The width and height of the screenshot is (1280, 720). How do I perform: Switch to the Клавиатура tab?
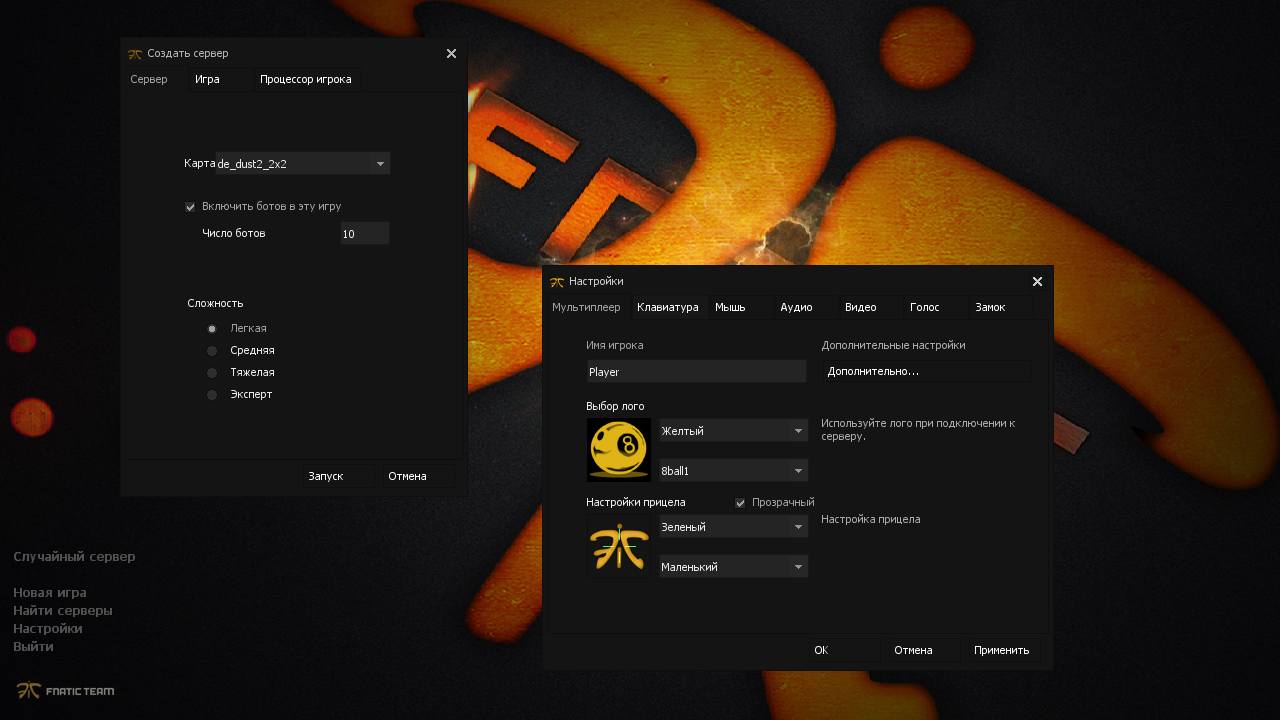(x=667, y=308)
